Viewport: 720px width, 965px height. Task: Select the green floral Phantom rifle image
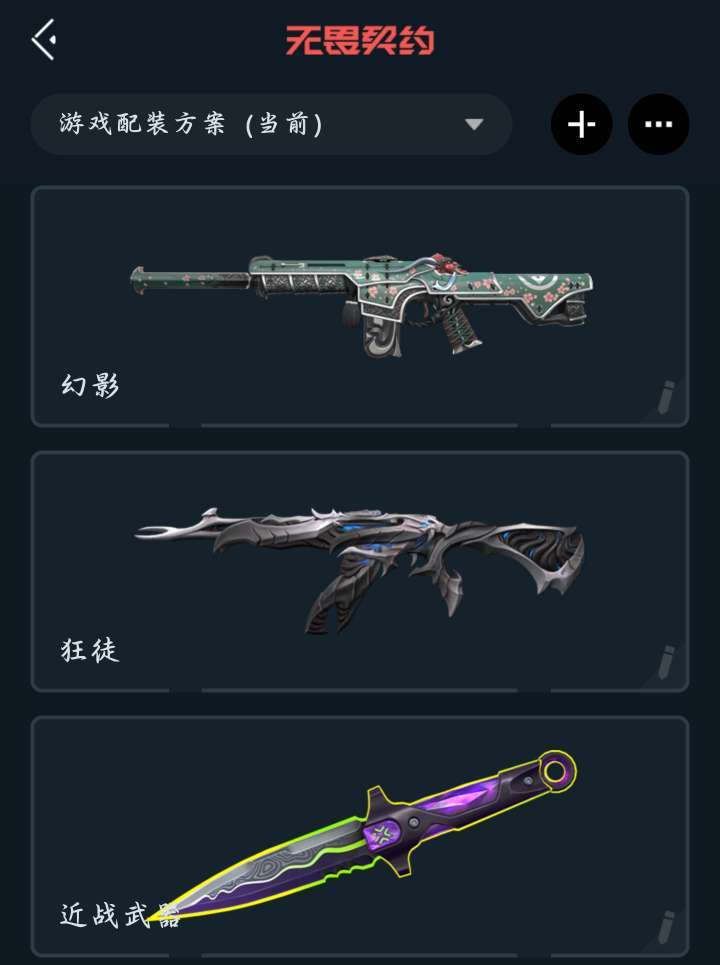coord(362,303)
